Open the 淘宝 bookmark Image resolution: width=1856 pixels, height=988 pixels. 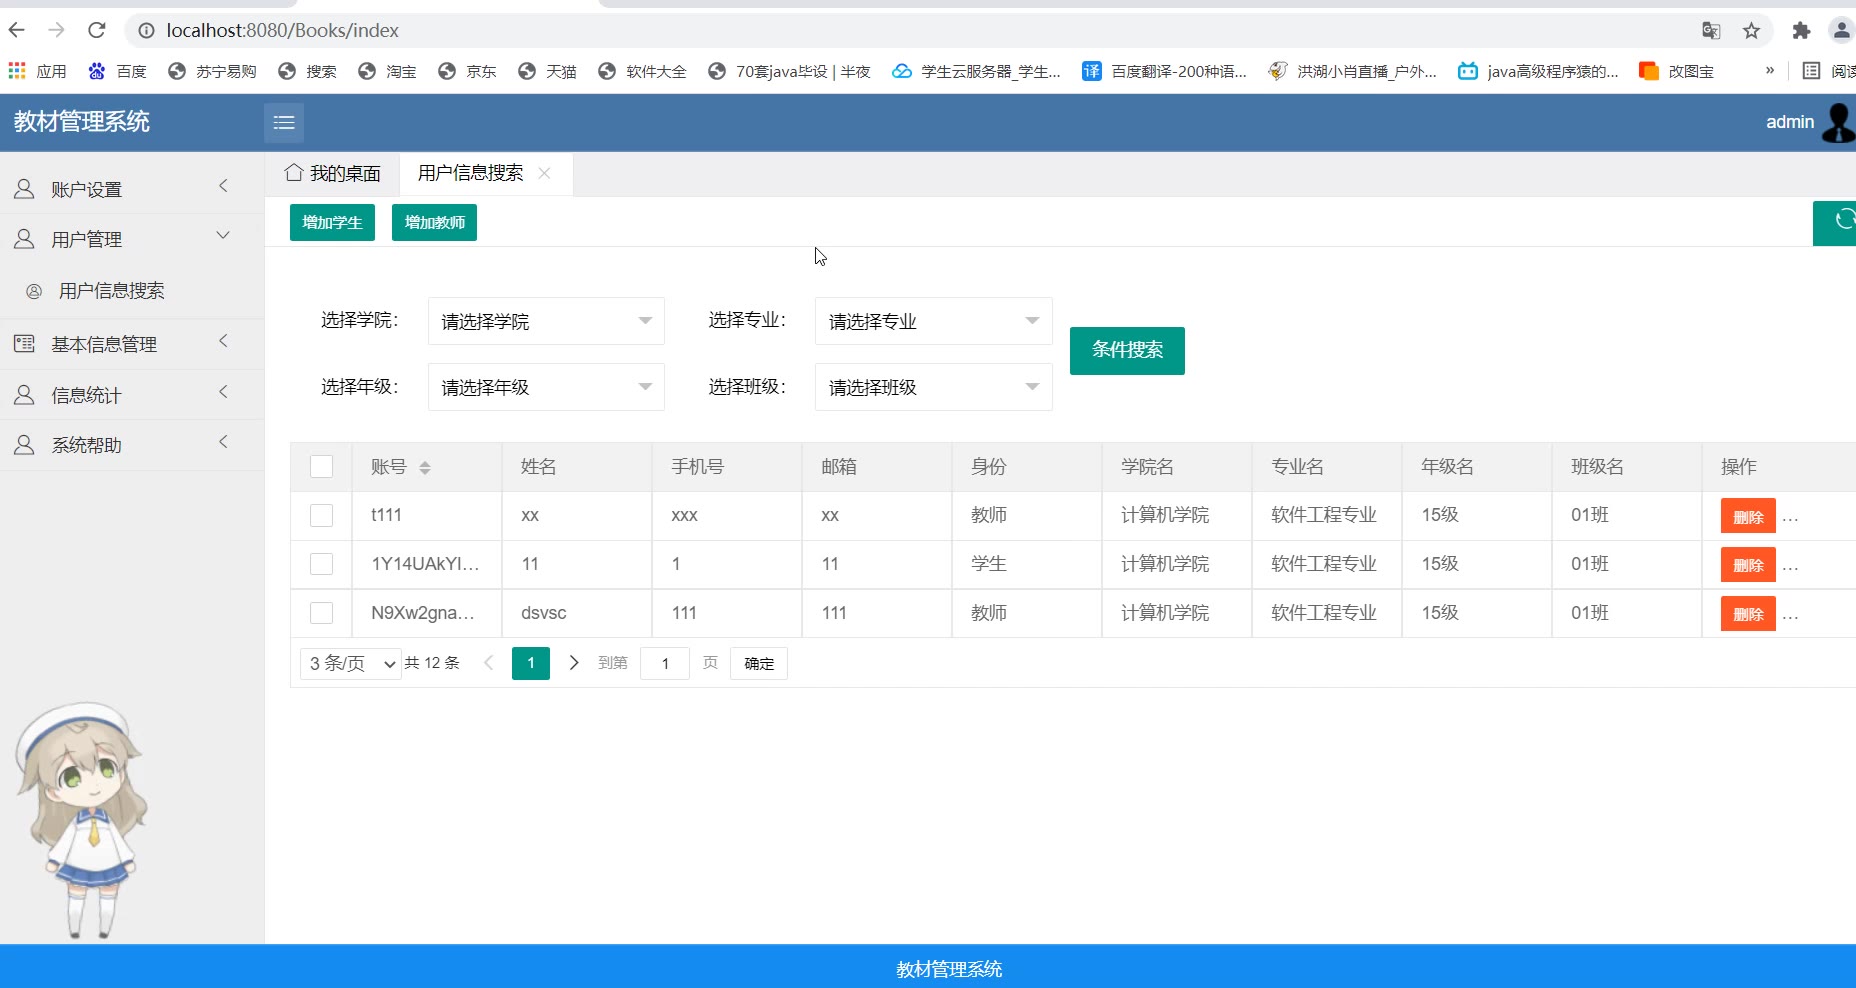coord(387,71)
